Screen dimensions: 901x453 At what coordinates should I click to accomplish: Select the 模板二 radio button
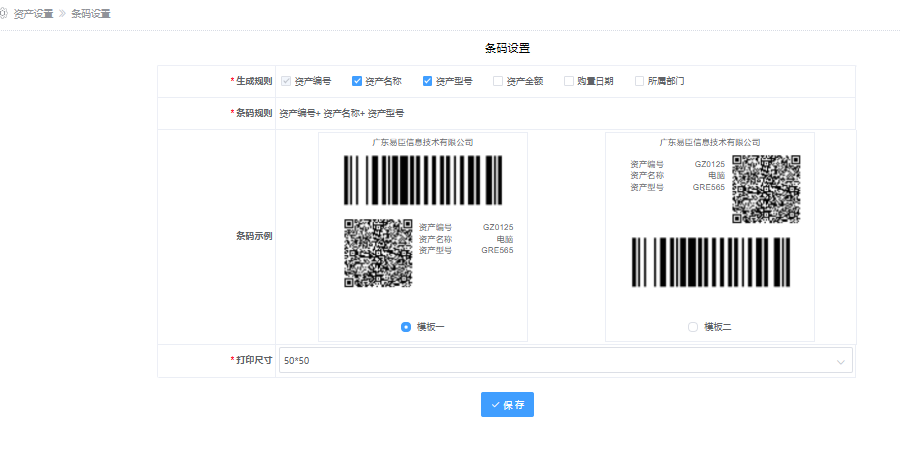(693, 327)
